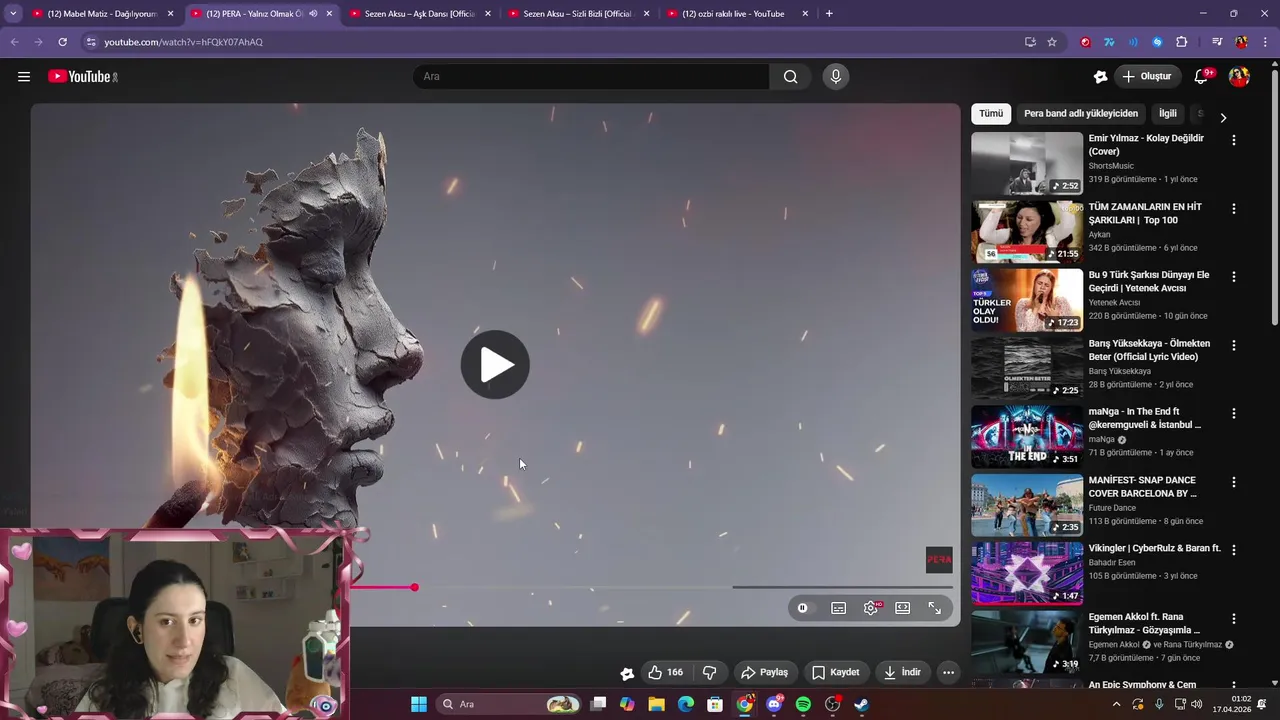This screenshot has width=1280, height=720.
Task: Open the tab search dropdown arrow
Action: coord(13,14)
